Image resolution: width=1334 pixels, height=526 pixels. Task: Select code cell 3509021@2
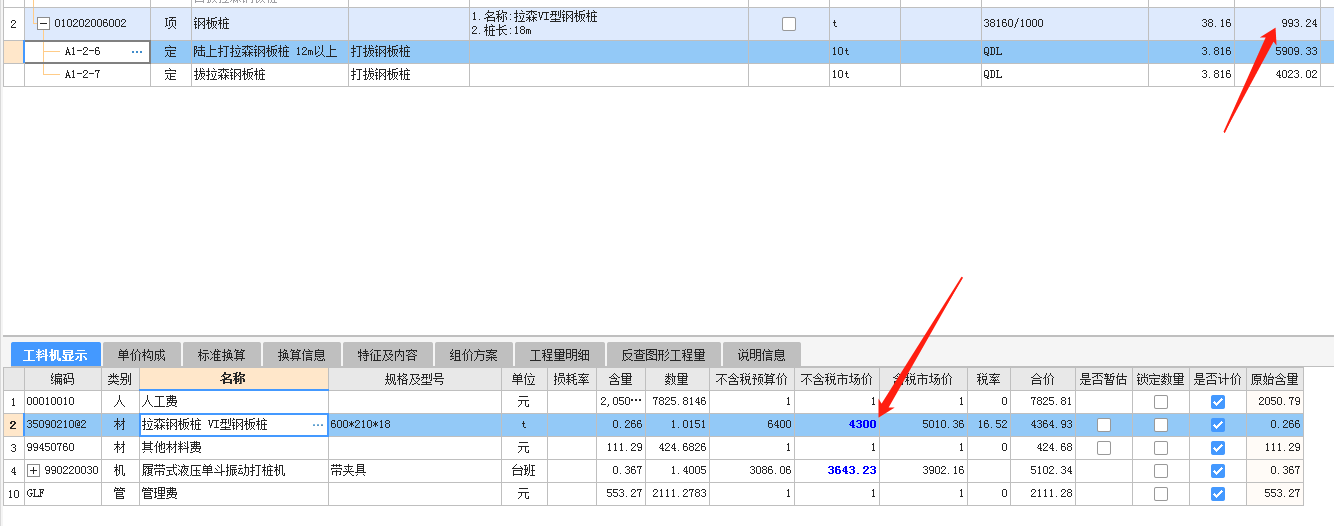(63, 425)
